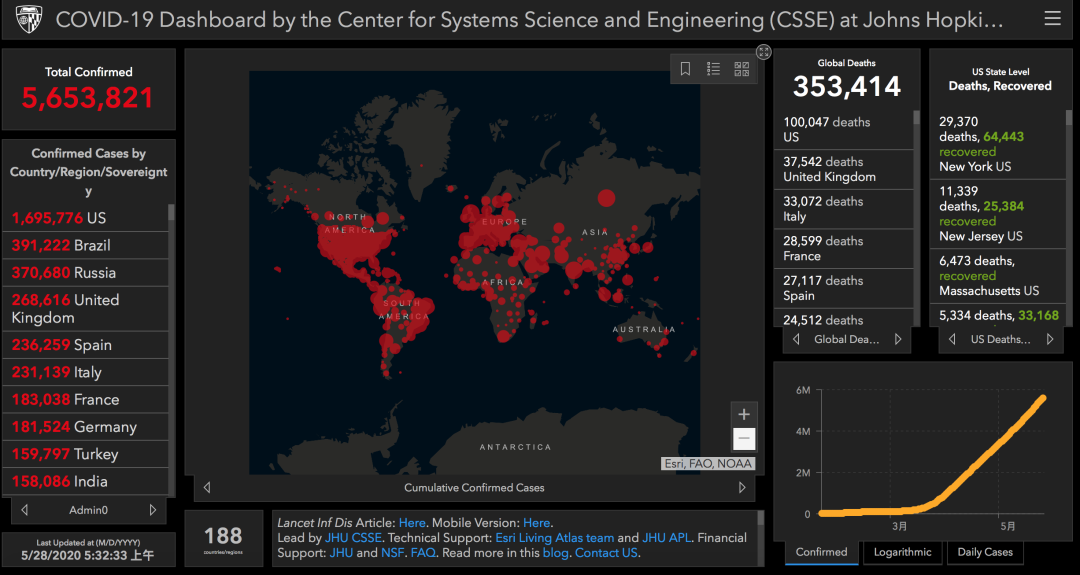Select France in confirmed cases list

[x=85, y=399]
